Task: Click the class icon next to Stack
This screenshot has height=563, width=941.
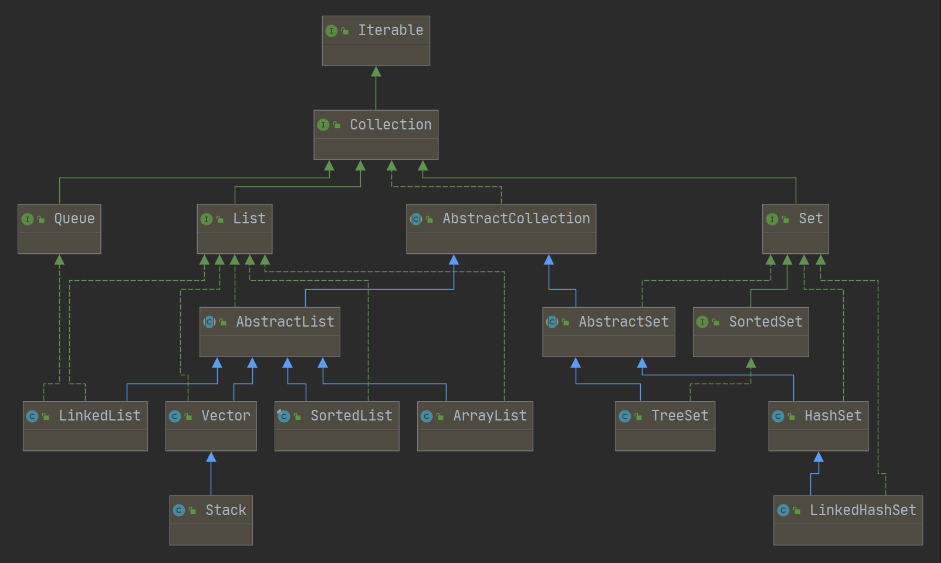Action: tap(179, 510)
